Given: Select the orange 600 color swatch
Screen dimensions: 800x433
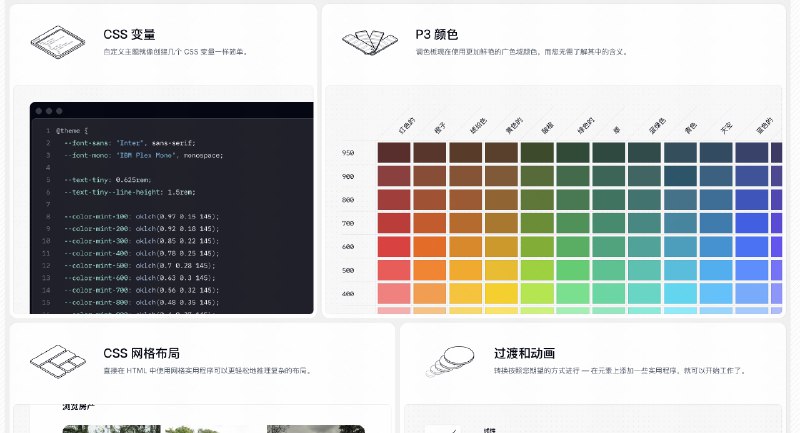Looking at the screenshot, I should click(x=430, y=246).
